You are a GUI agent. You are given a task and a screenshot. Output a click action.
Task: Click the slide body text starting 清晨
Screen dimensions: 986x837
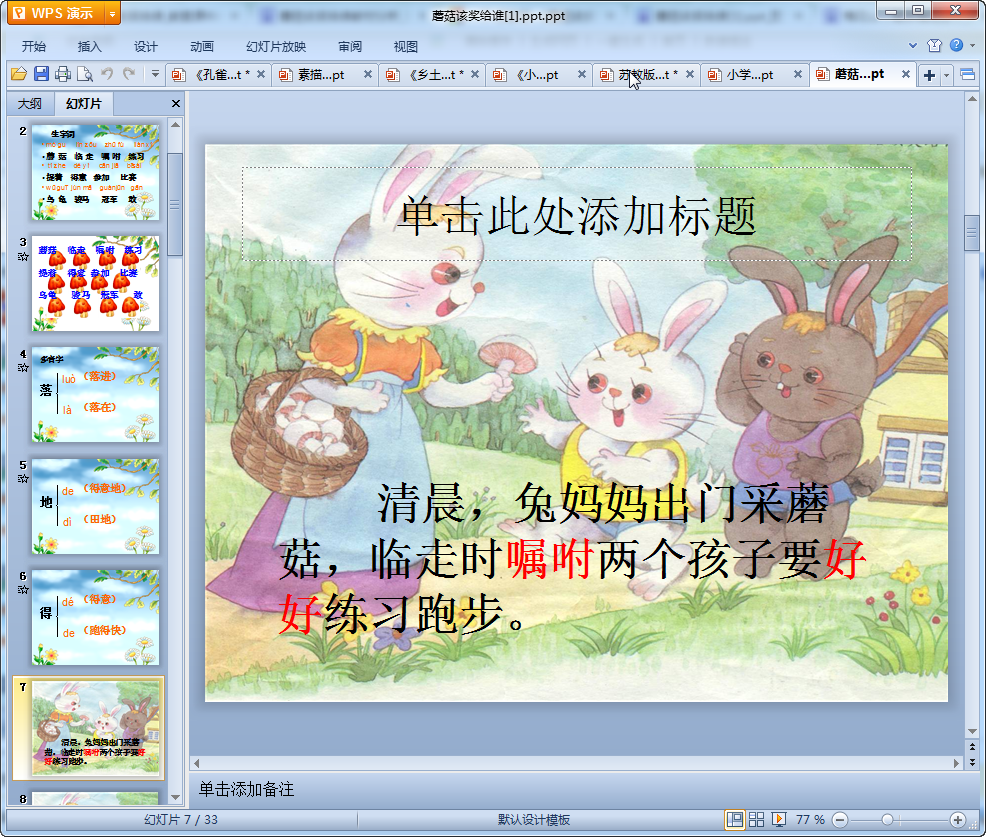coord(572,557)
